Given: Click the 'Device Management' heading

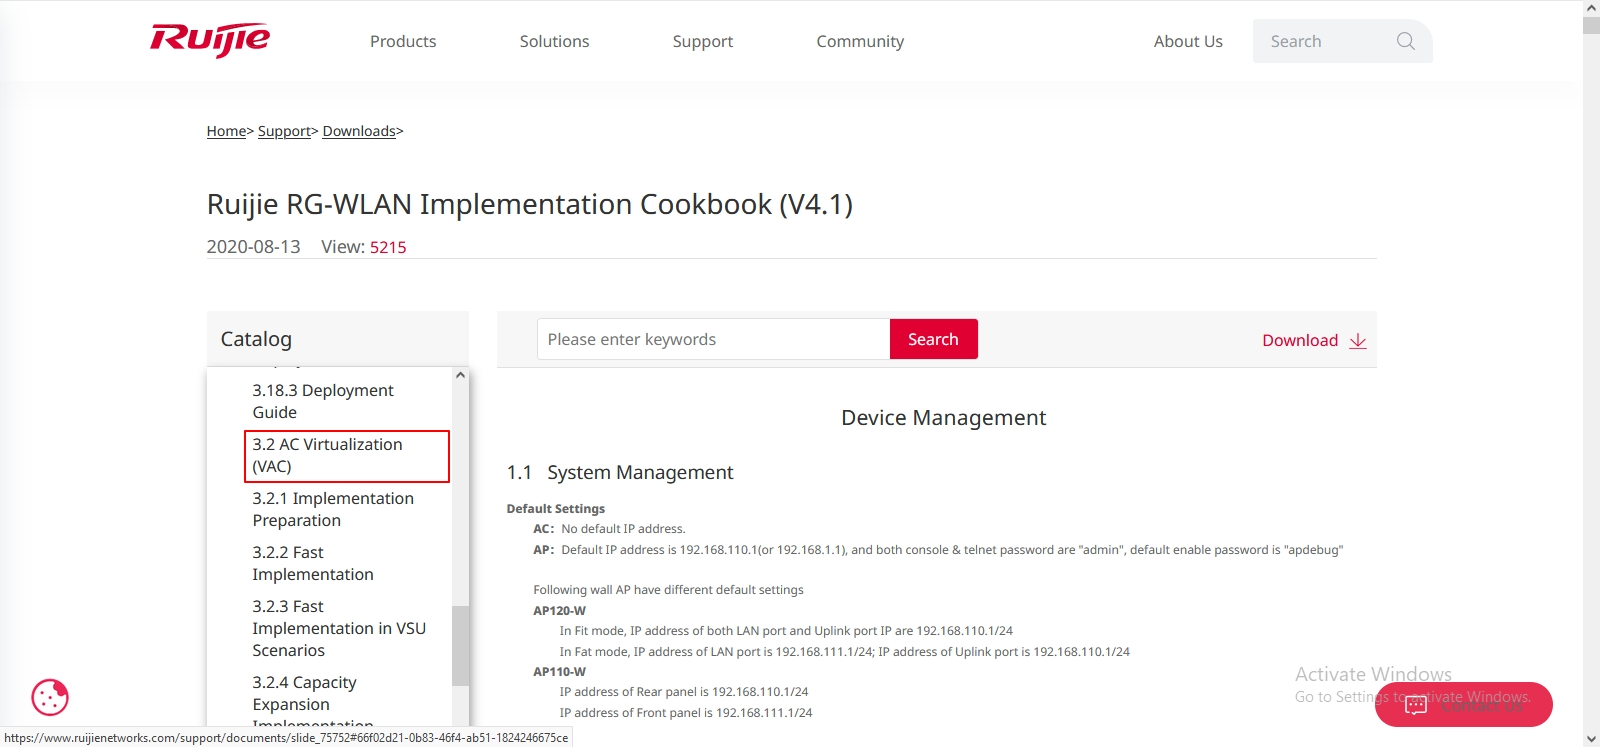Looking at the screenshot, I should tap(943, 418).
